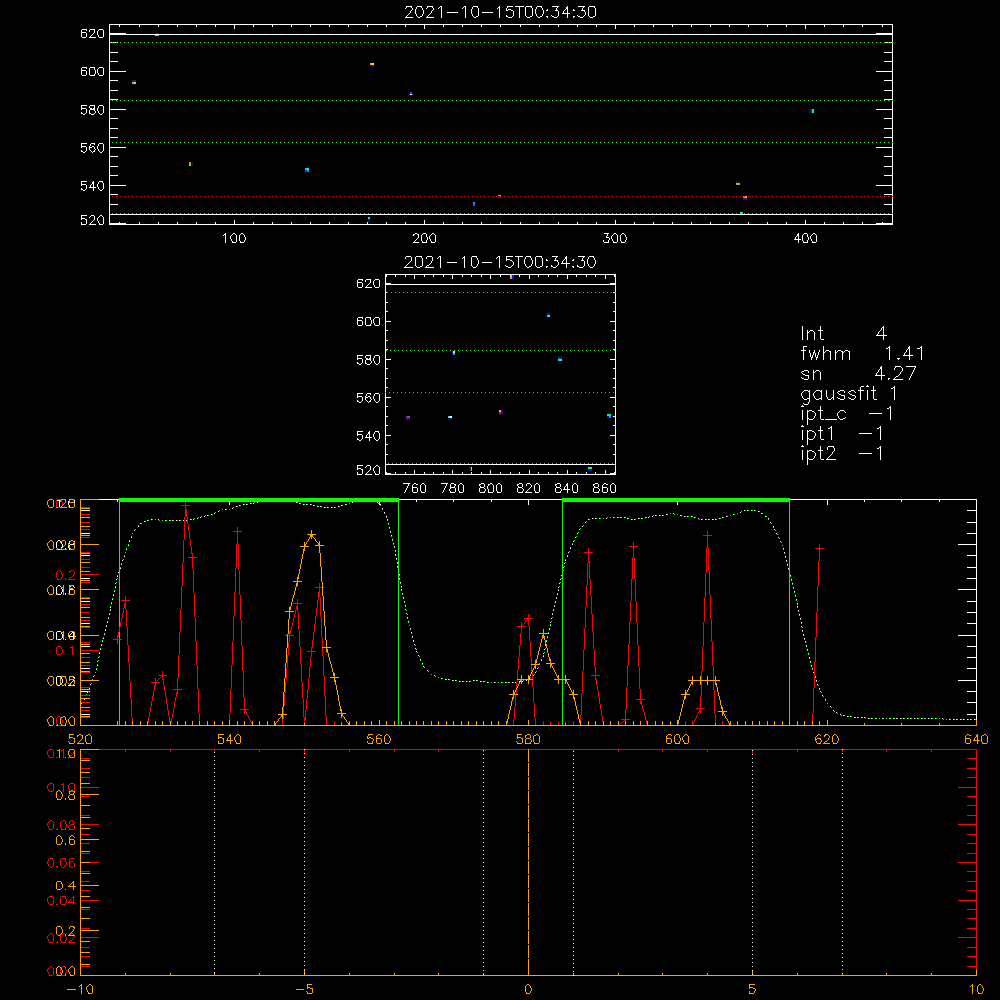Pick the positive 5 label on bottom axis
Viewport: 1000px width, 1000px height.
[x=753, y=989]
